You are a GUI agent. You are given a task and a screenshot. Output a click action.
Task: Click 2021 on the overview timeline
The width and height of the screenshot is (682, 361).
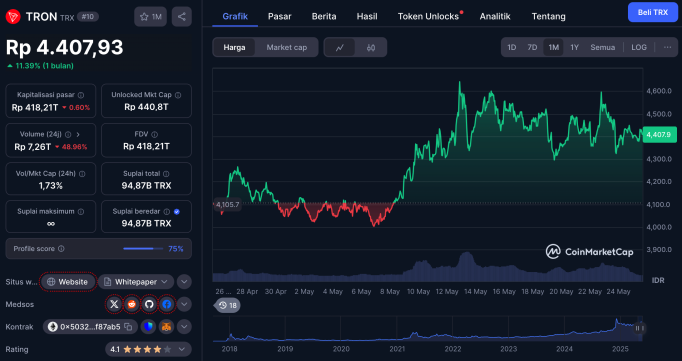[397, 349]
